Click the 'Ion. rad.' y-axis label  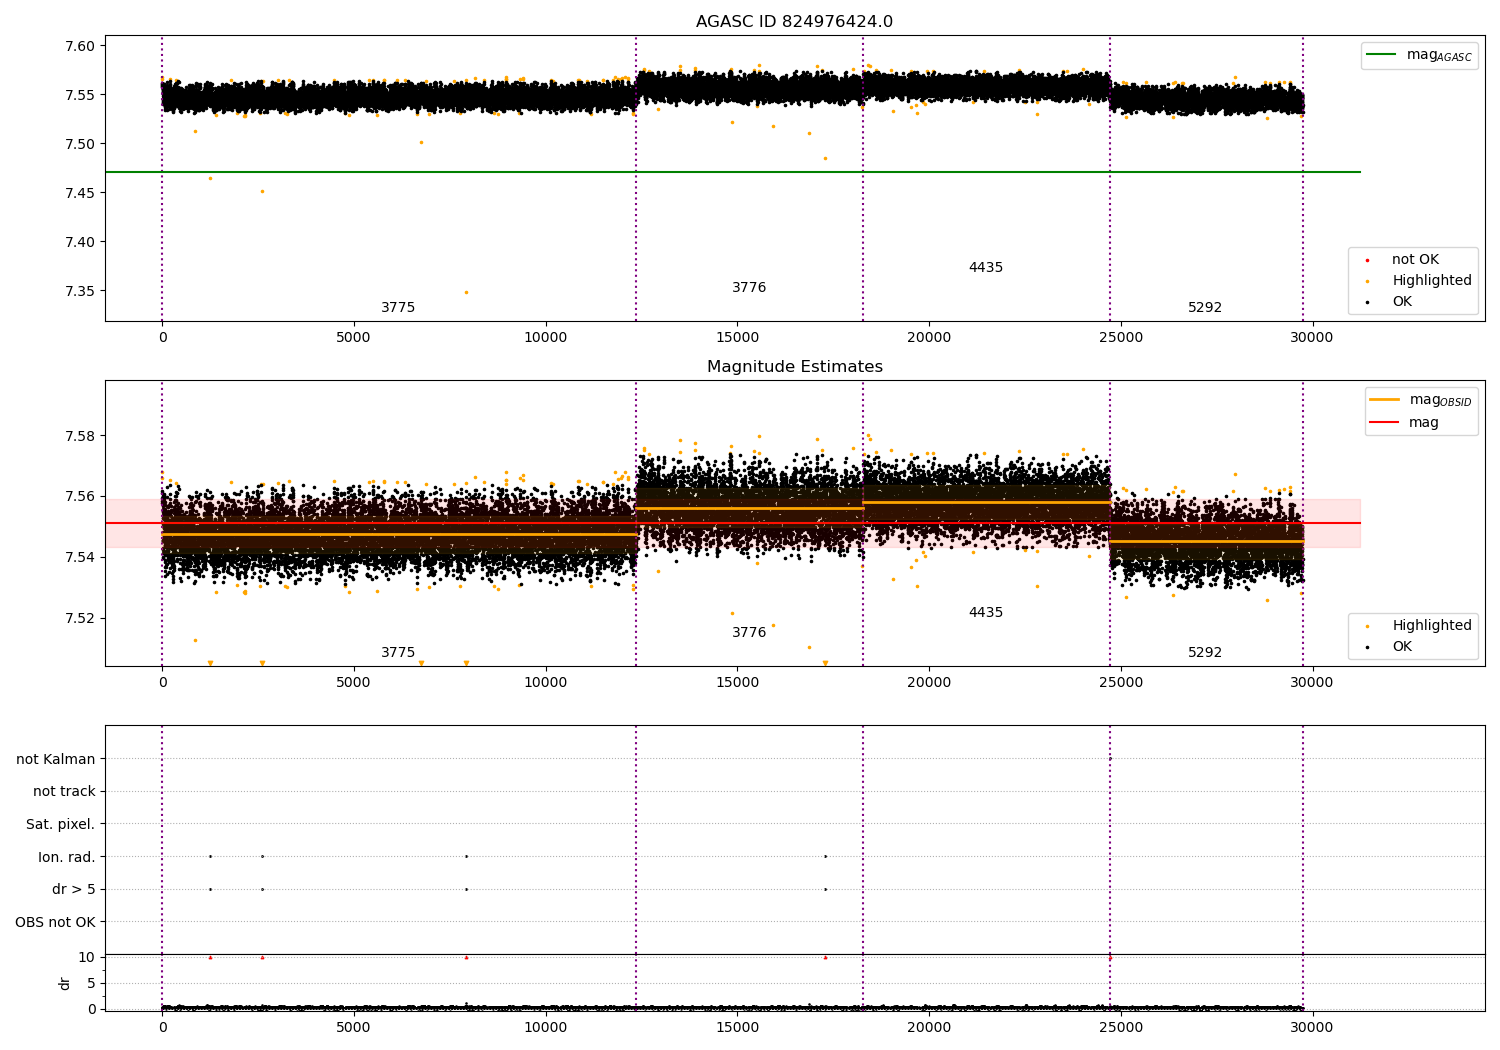[x=67, y=858]
